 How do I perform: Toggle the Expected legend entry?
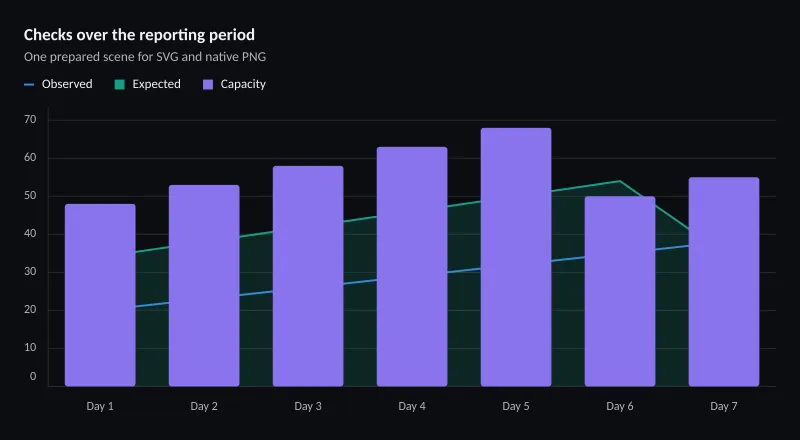[147, 84]
